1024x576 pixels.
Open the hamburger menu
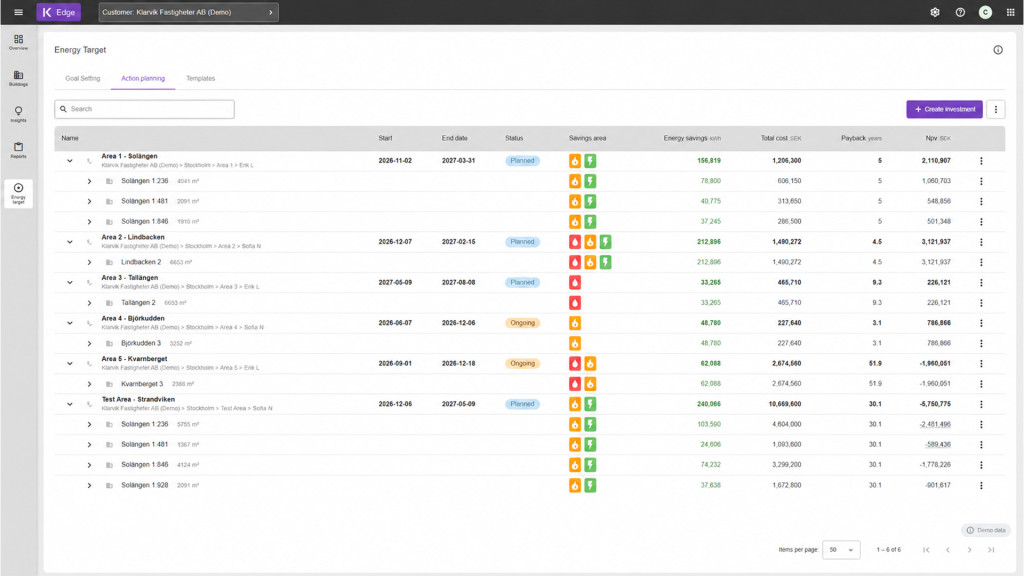coord(18,12)
